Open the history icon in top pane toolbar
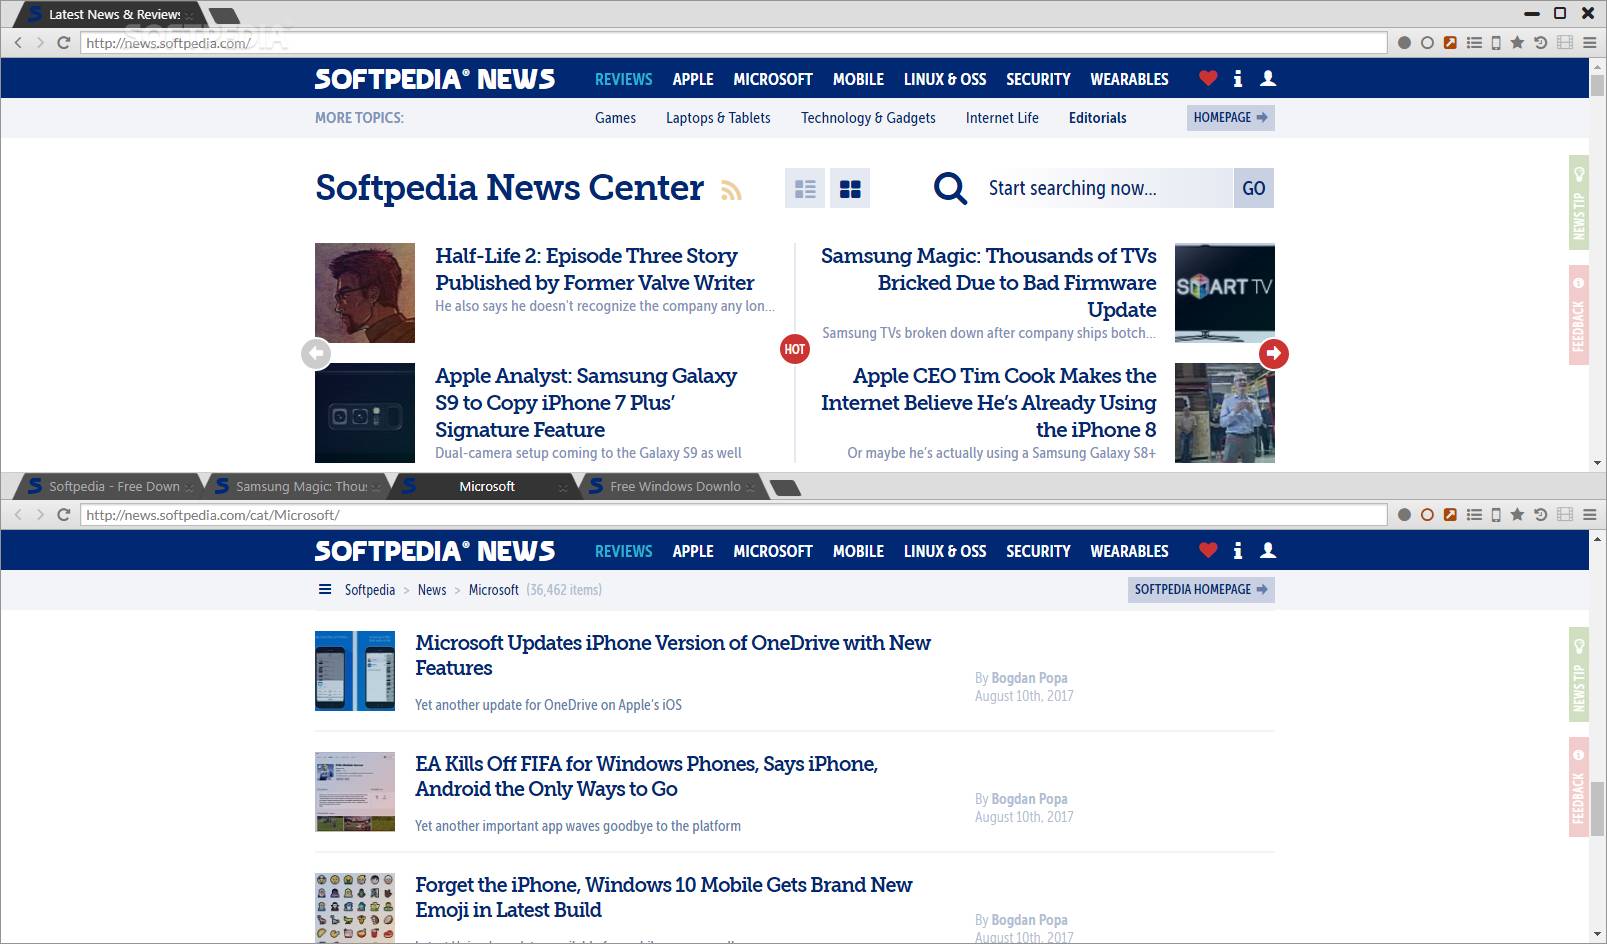 pyautogui.click(x=1540, y=43)
